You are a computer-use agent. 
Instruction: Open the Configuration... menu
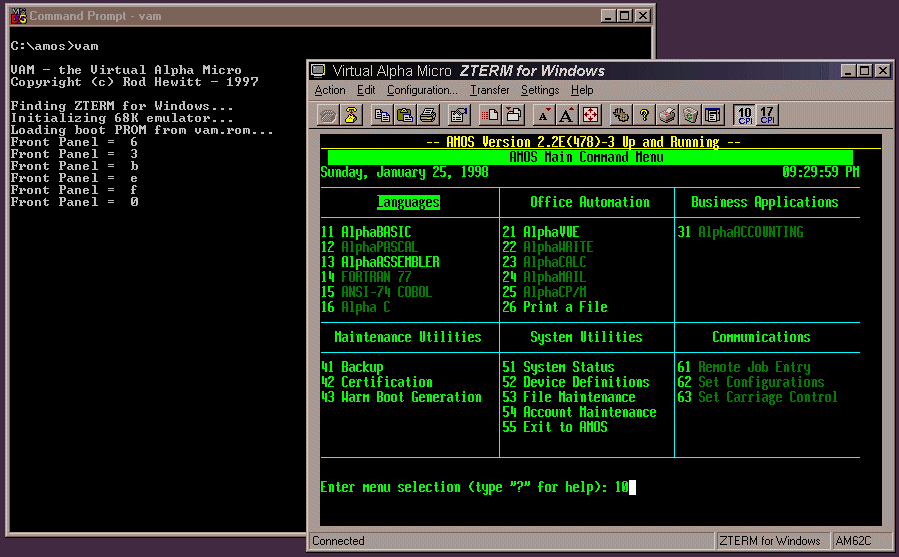(422, 90)
